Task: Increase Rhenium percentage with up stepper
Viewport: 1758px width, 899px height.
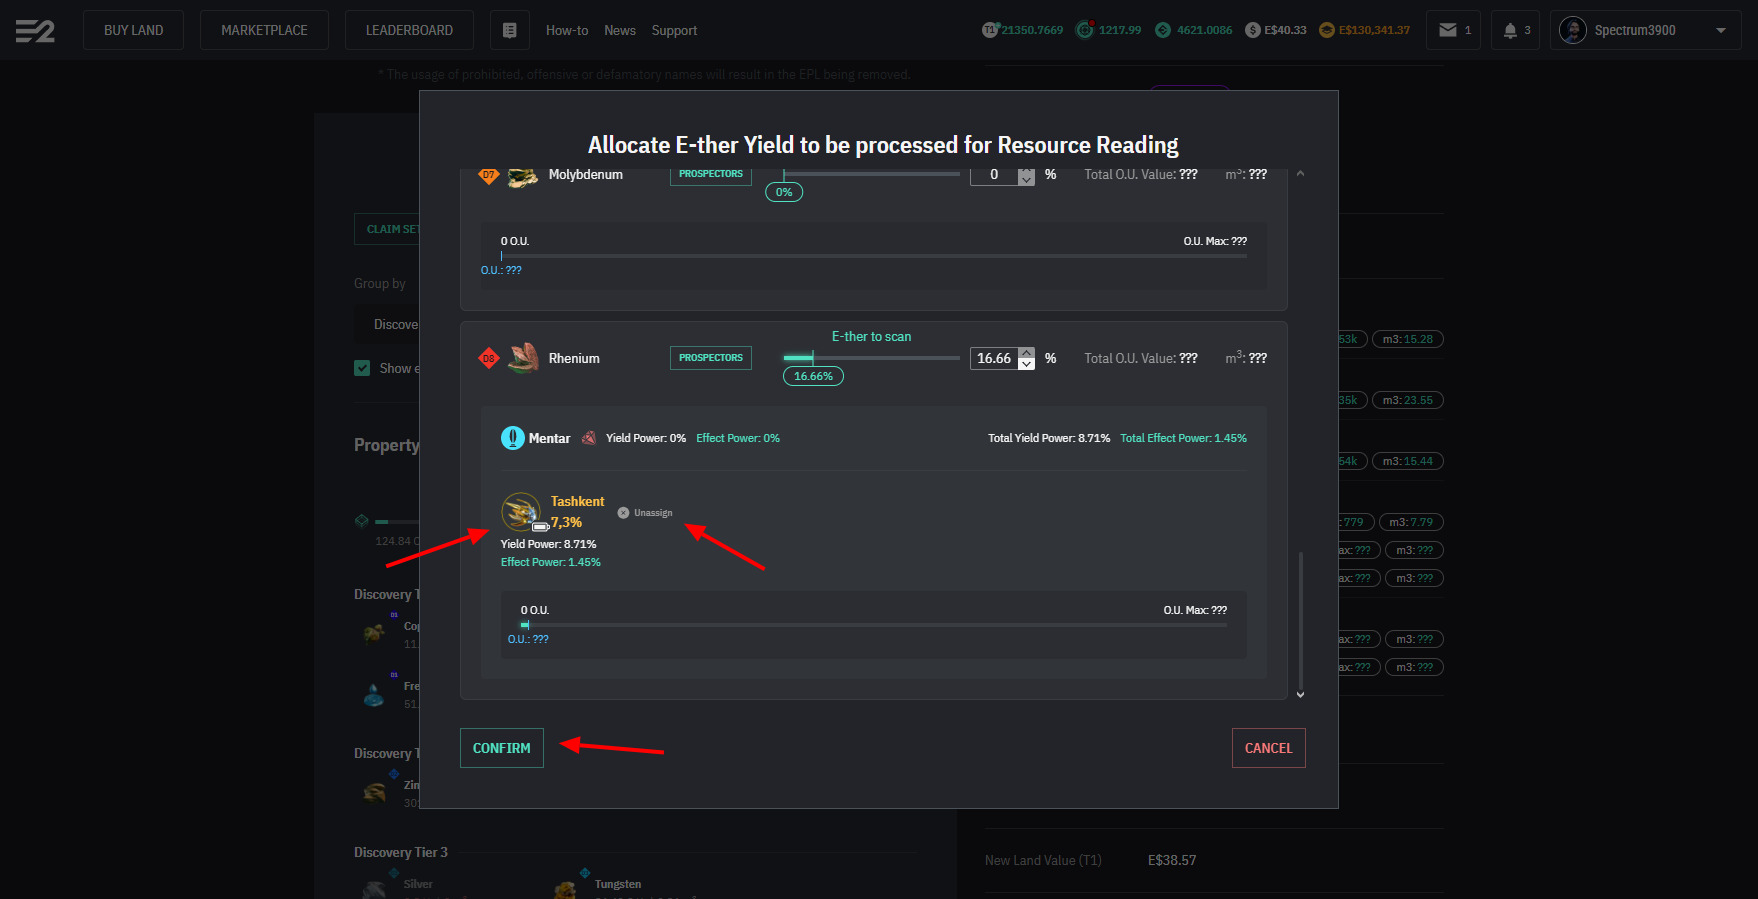Action: pyautogui.click(x=1026, y=353)
